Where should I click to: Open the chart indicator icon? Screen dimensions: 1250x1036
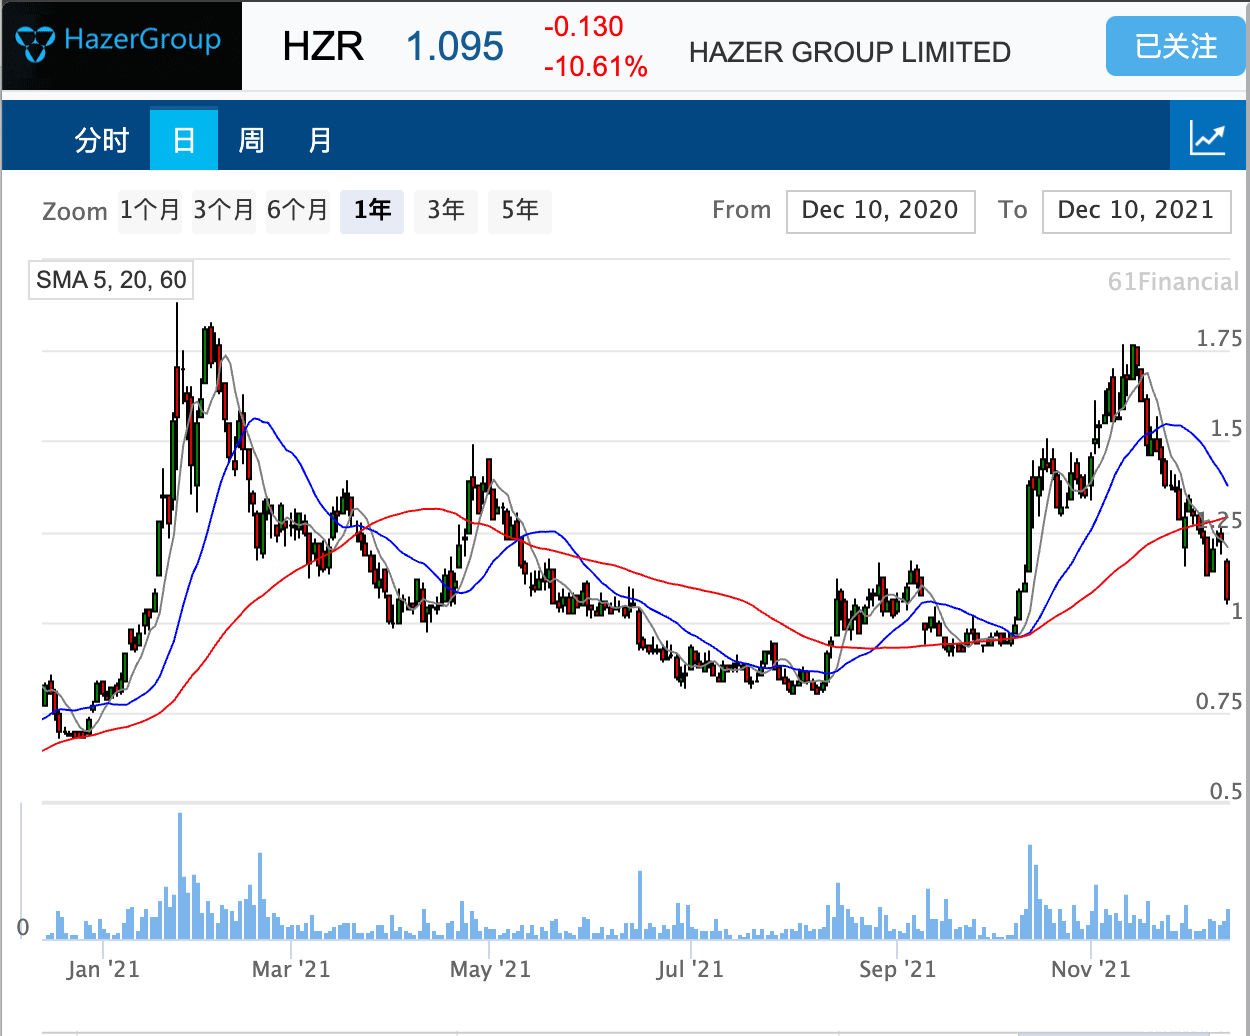[x=1208, y=137]
